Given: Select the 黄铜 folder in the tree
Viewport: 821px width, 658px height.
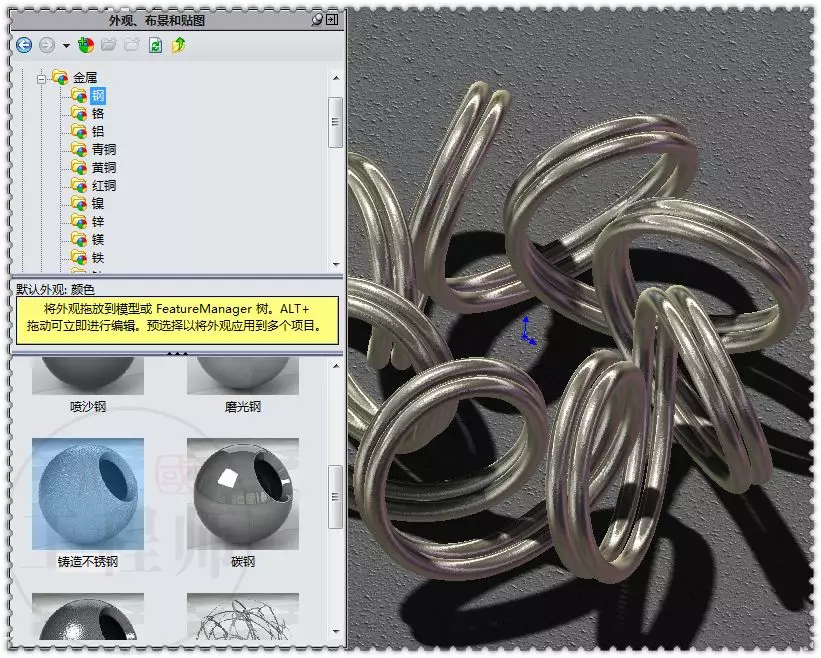Looking at the screenshot, I should click(x=104, y=168).
